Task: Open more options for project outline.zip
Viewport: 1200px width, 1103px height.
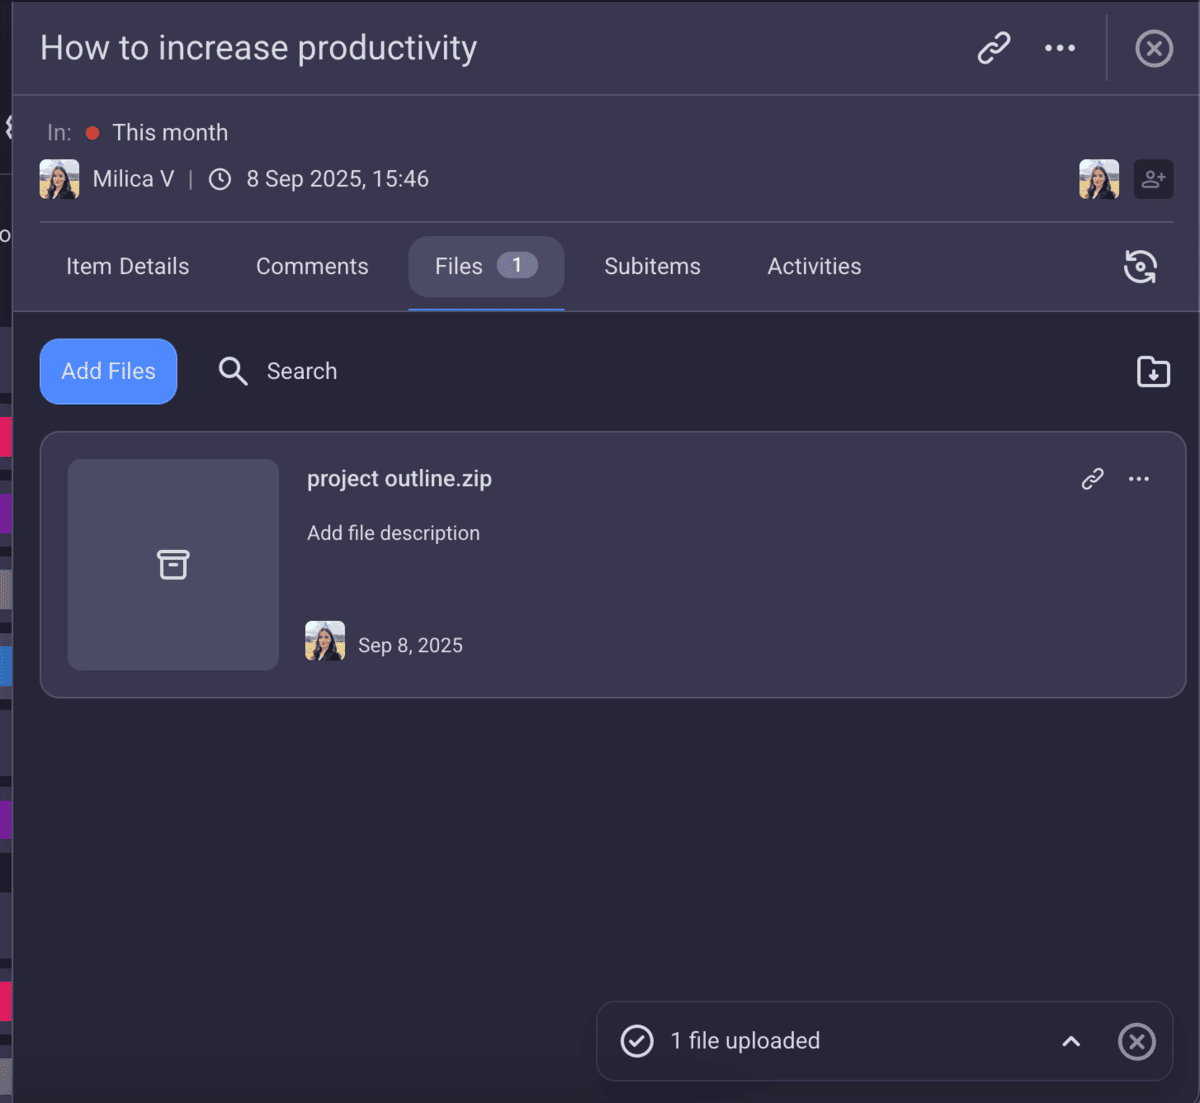Action: click(x=1139, y=479)
